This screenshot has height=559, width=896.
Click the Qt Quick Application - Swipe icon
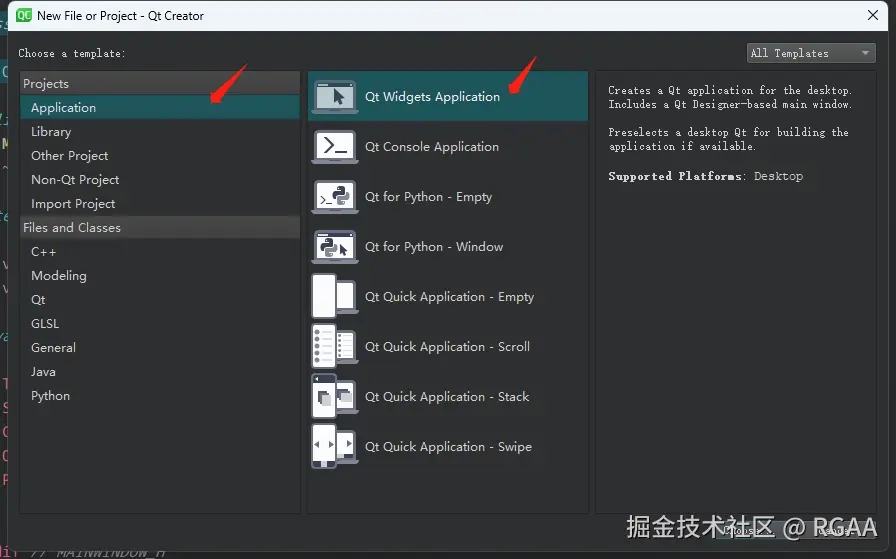pyautogui.click(x=335, y=446)
